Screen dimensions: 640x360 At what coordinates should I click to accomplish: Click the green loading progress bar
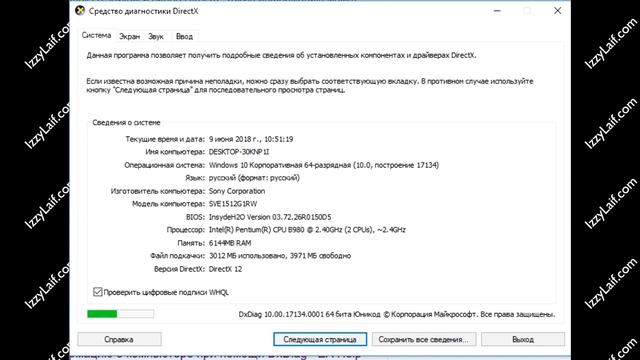(120, 313)
